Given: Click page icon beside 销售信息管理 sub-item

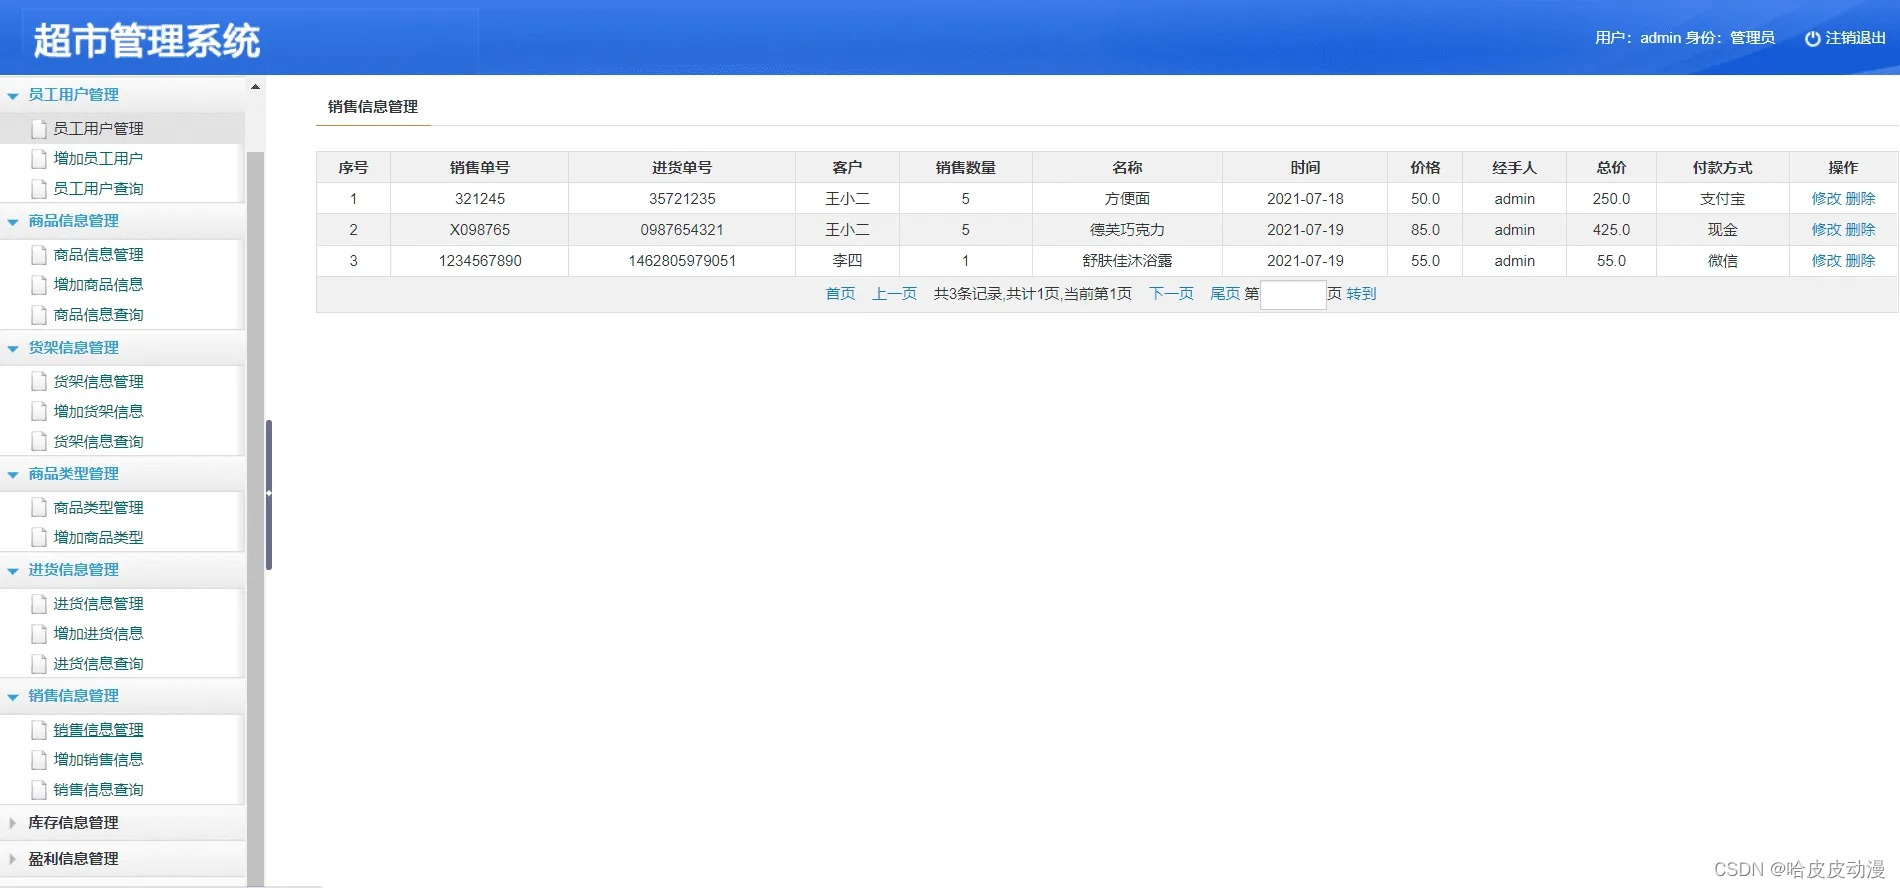Looking at the screenshot, I should coord(39,730).
